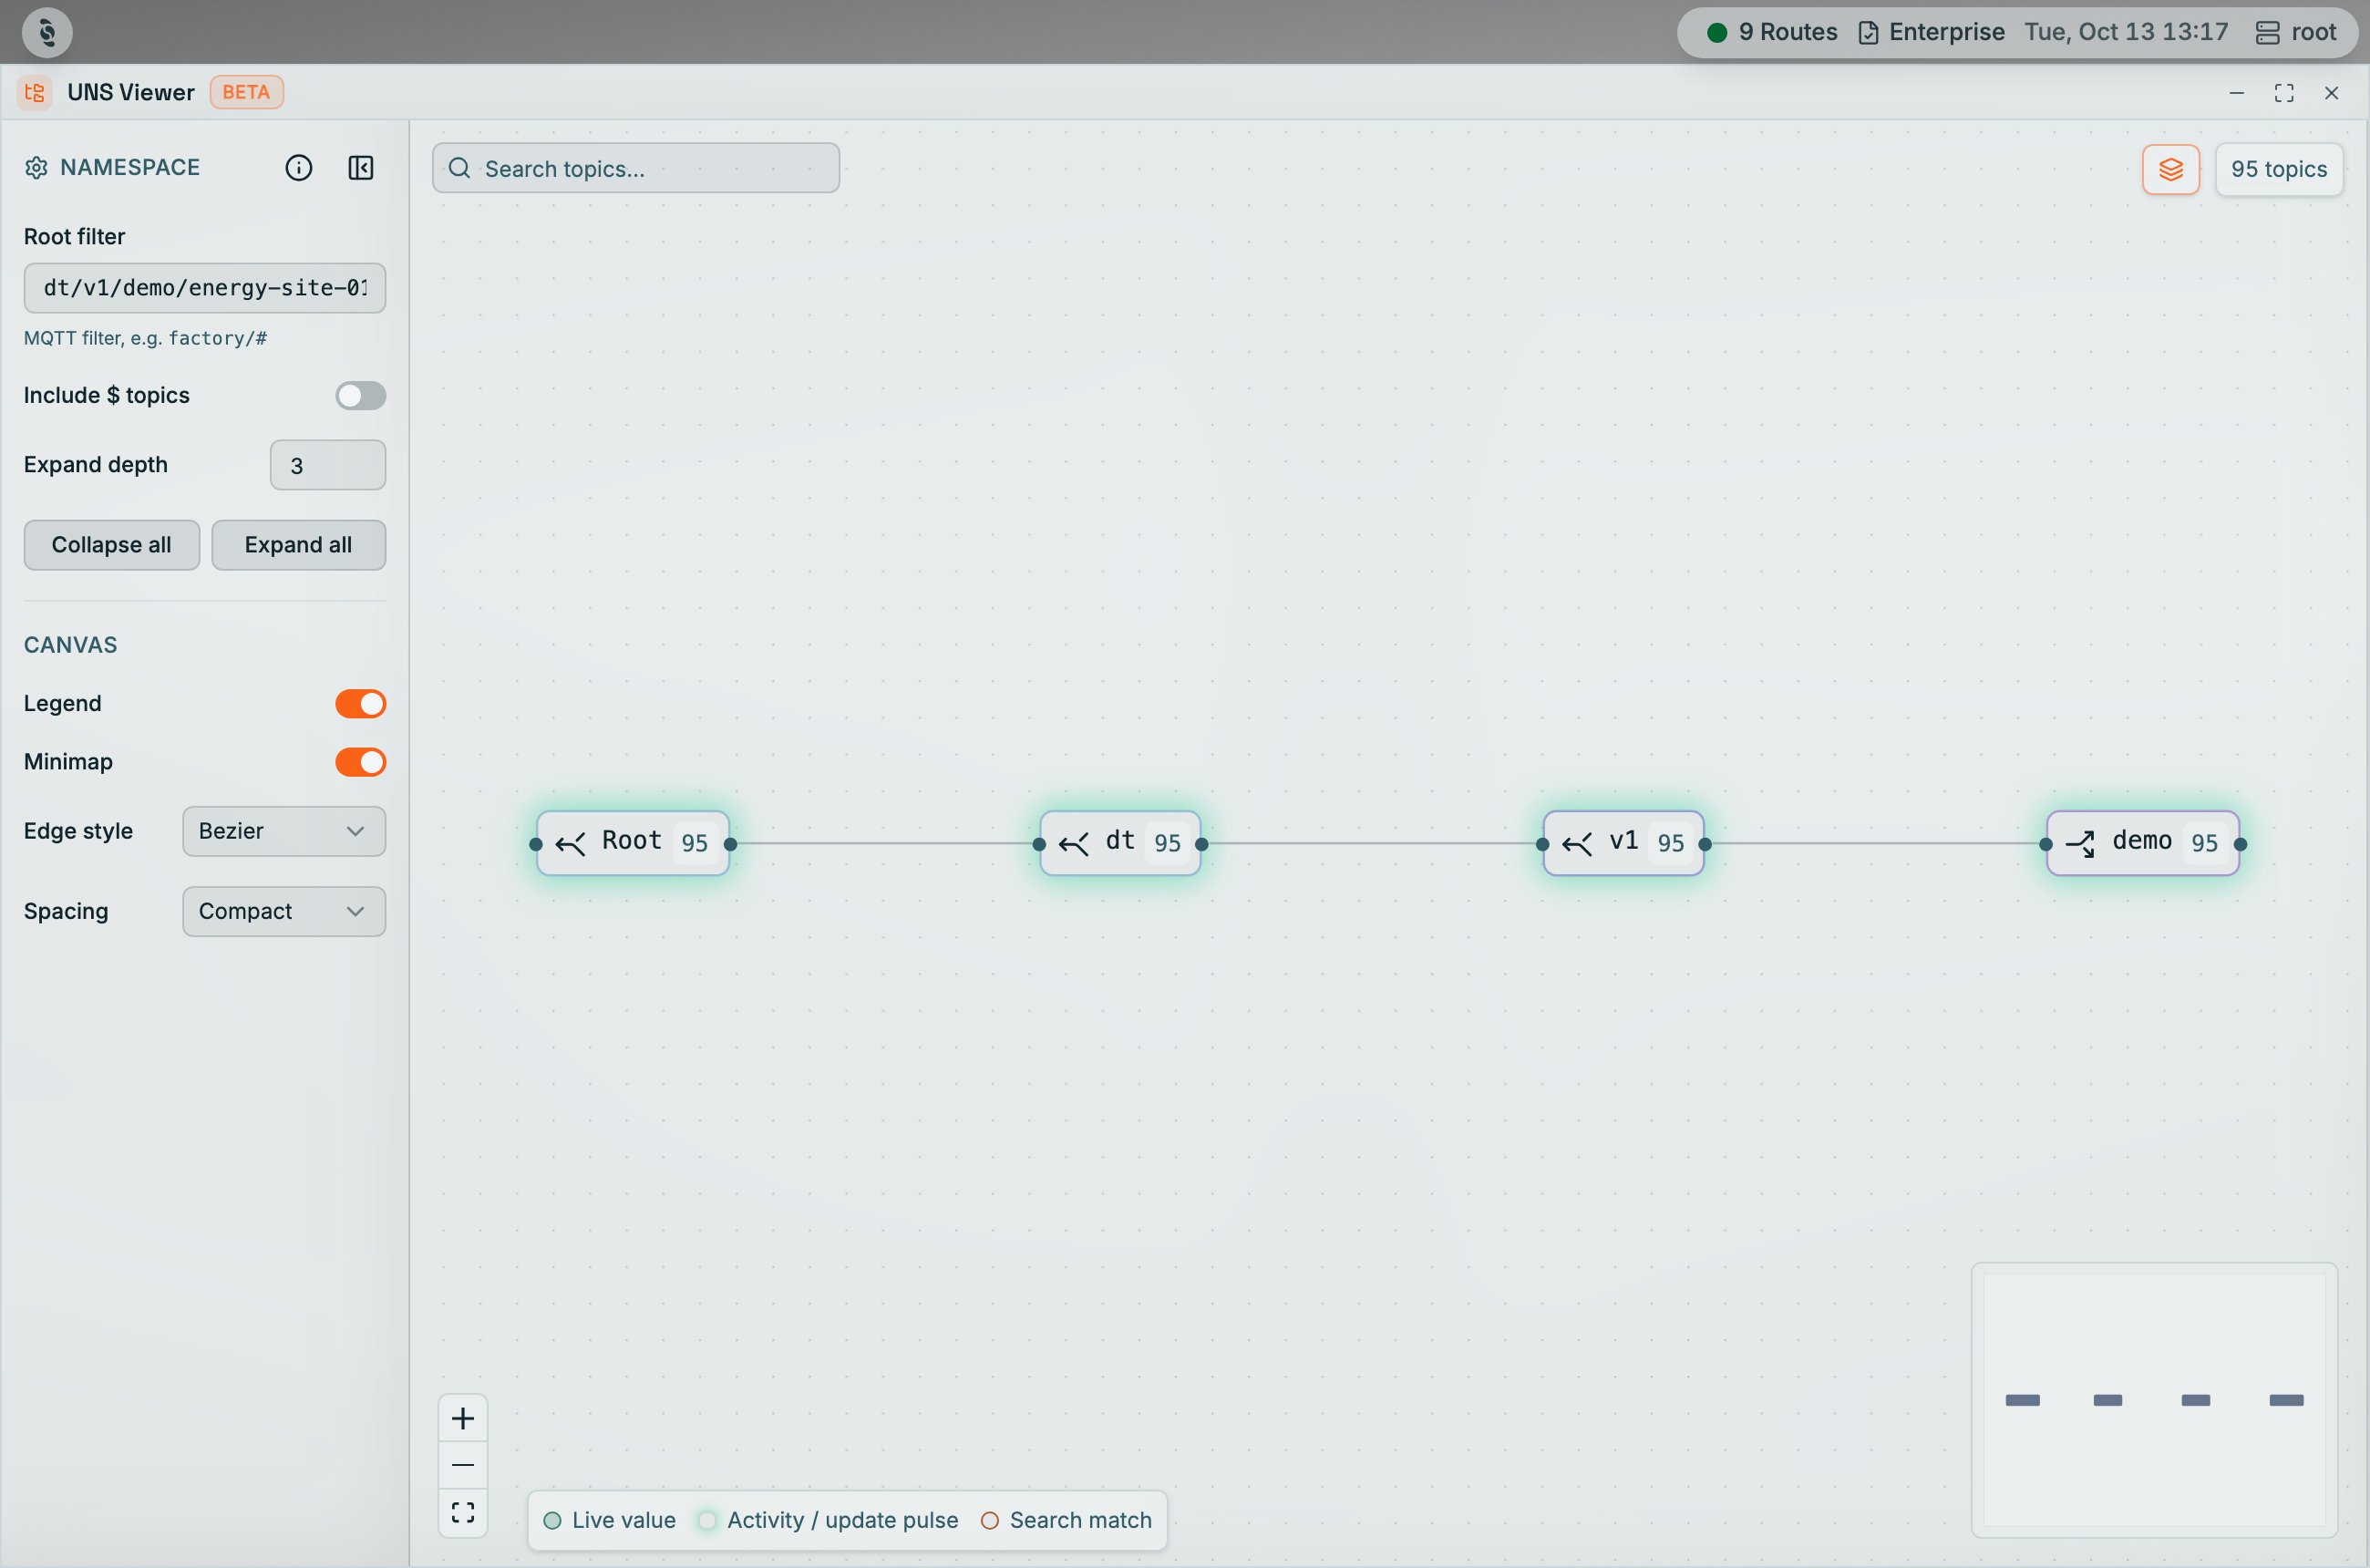Click the Search match legend entry
Image resolution: width=2370 pixels, height=1568 pixels.
(x=1067, y=1521)
